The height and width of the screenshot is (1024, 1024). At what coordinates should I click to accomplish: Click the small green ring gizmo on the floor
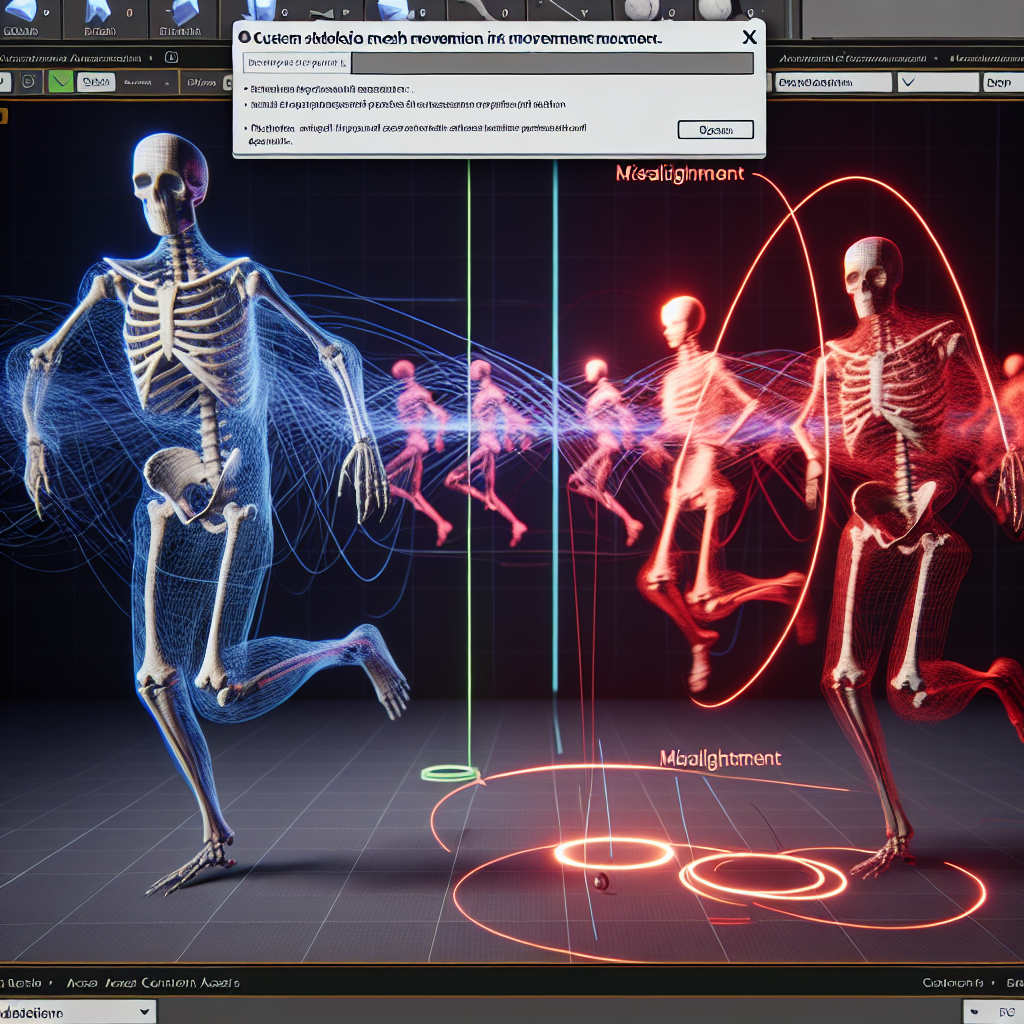tap(450, 772)
